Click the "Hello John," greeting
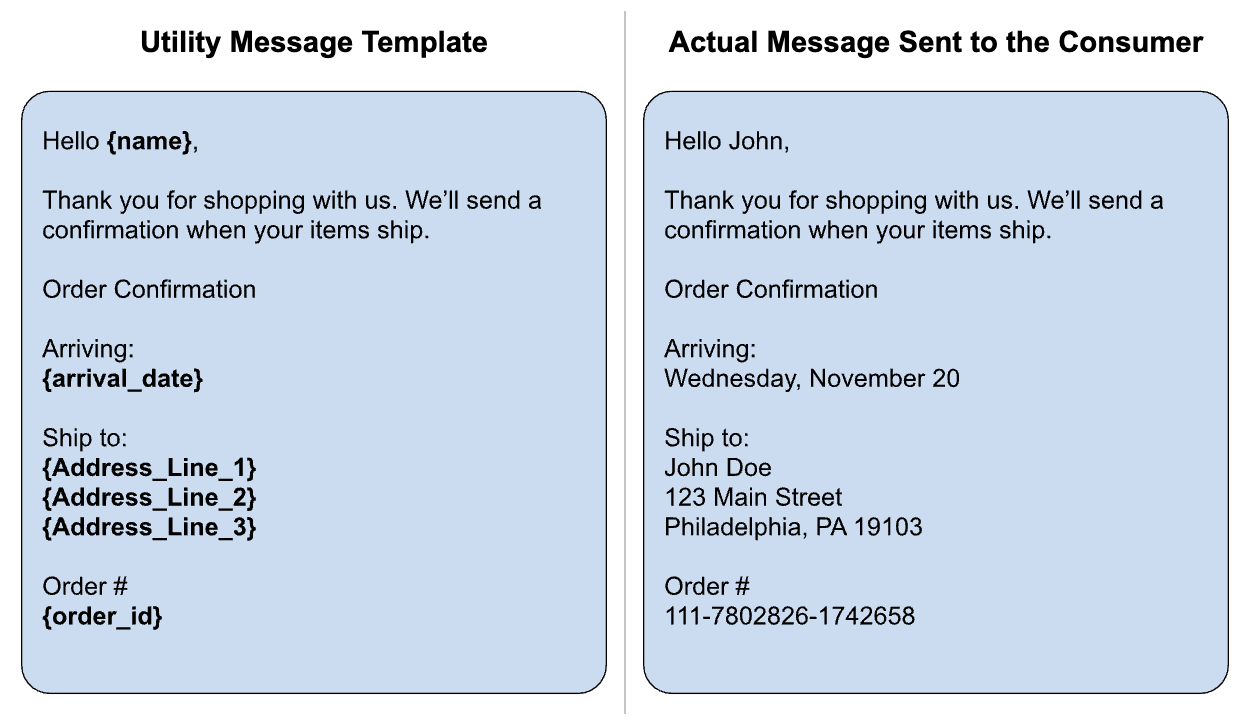The image size is (1250, 724). 727,142
